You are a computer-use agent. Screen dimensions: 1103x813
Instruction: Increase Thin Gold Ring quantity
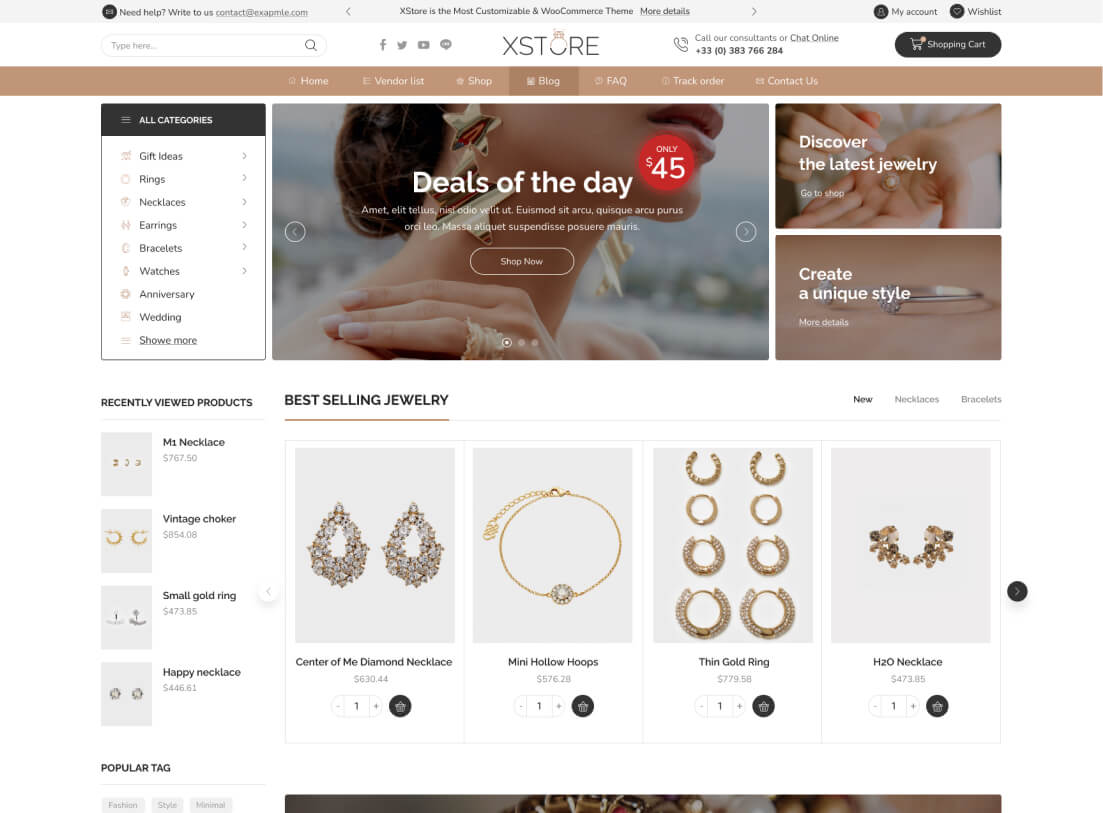pyautogui.click(x=739, y=706)
